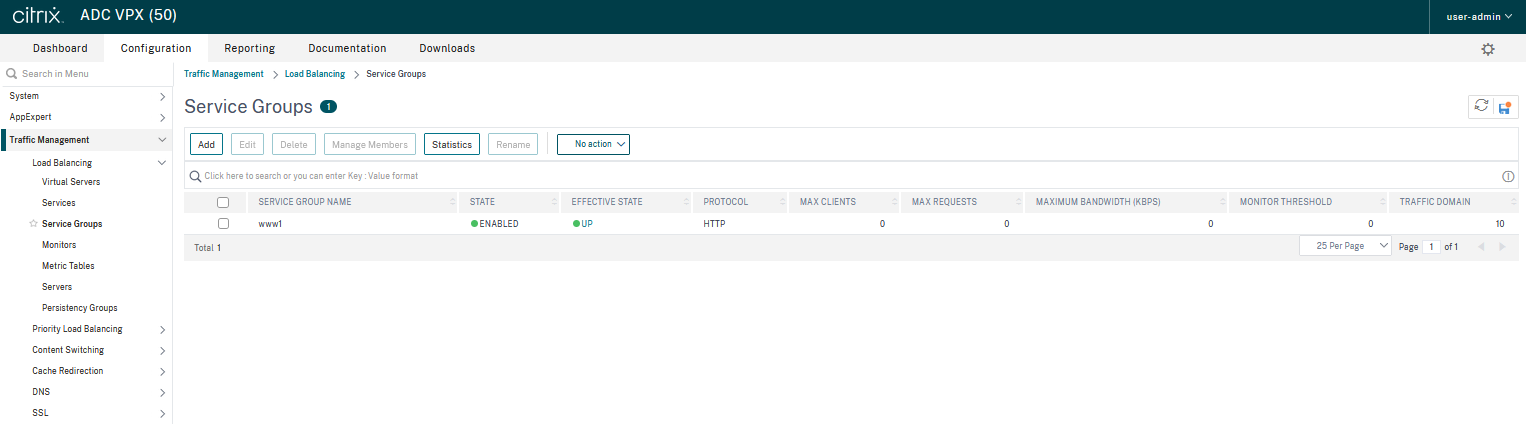Image resolution: width=1526 pixels, height=424 pixels.
Task: Tick the checkbox for www1 row
Action: 223,224
